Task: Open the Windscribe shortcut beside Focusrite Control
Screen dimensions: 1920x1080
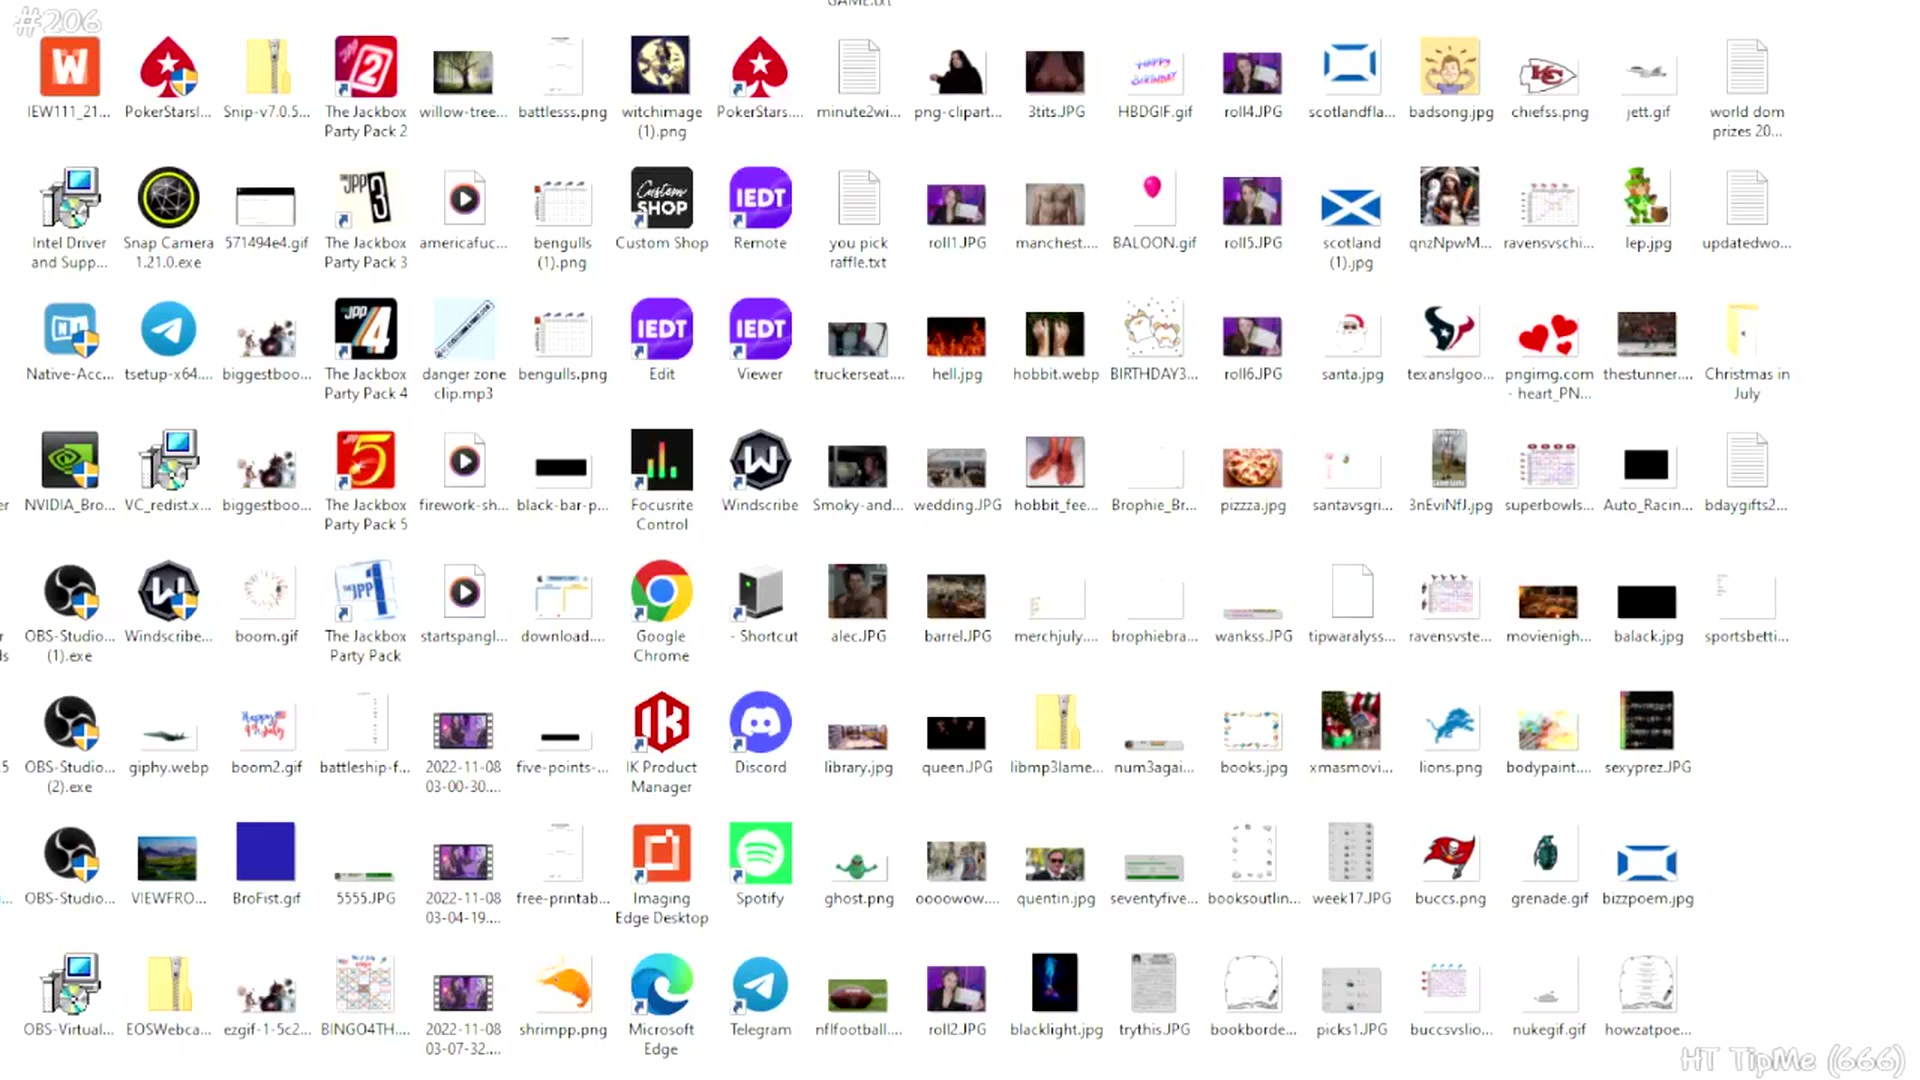Action: [760, 460]
